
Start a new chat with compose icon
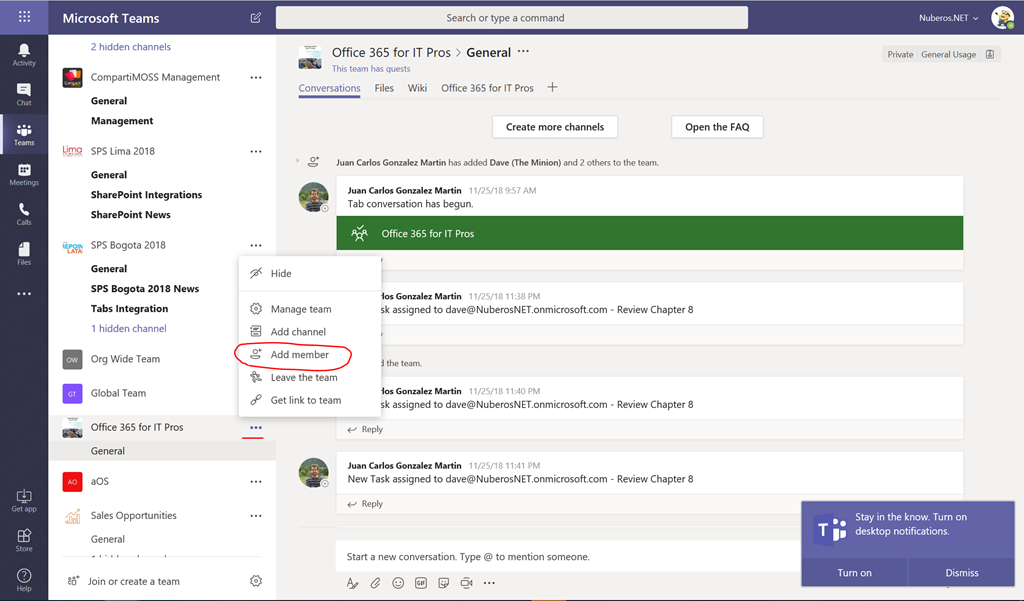pyautogui.click(x=256, y=18)
